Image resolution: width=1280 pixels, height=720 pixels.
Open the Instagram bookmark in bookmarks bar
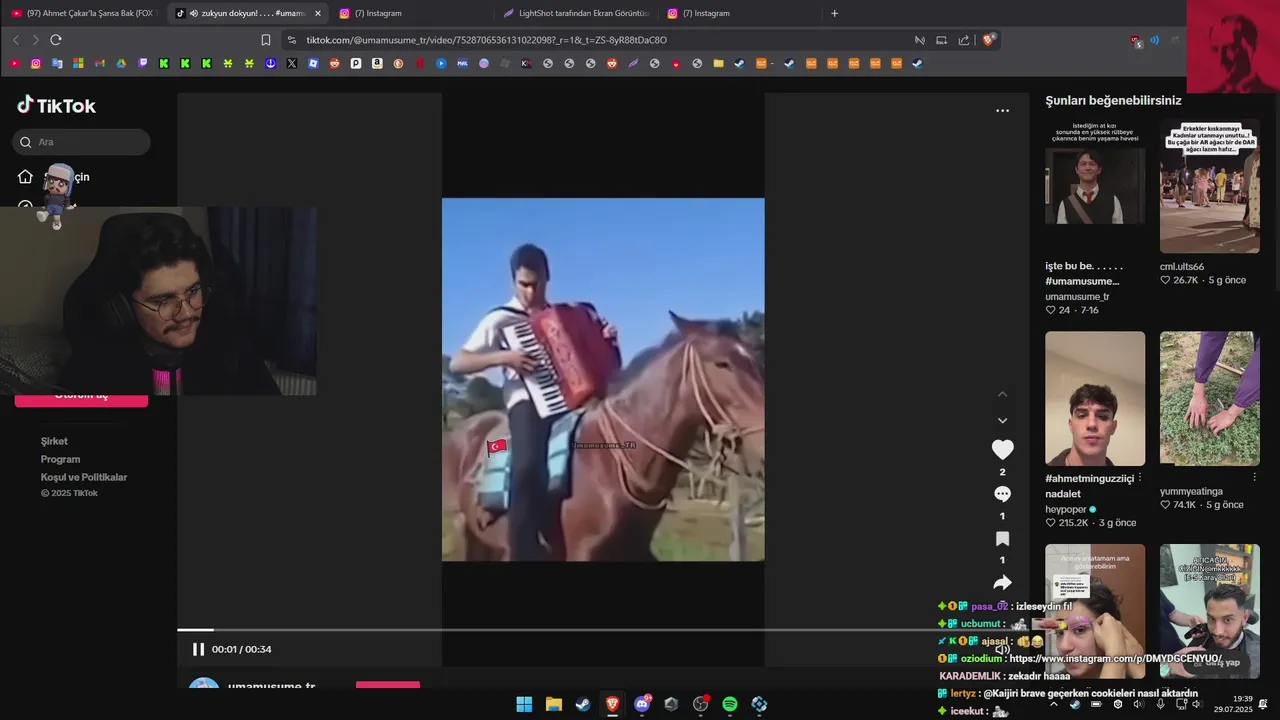[x=36, y=63]
